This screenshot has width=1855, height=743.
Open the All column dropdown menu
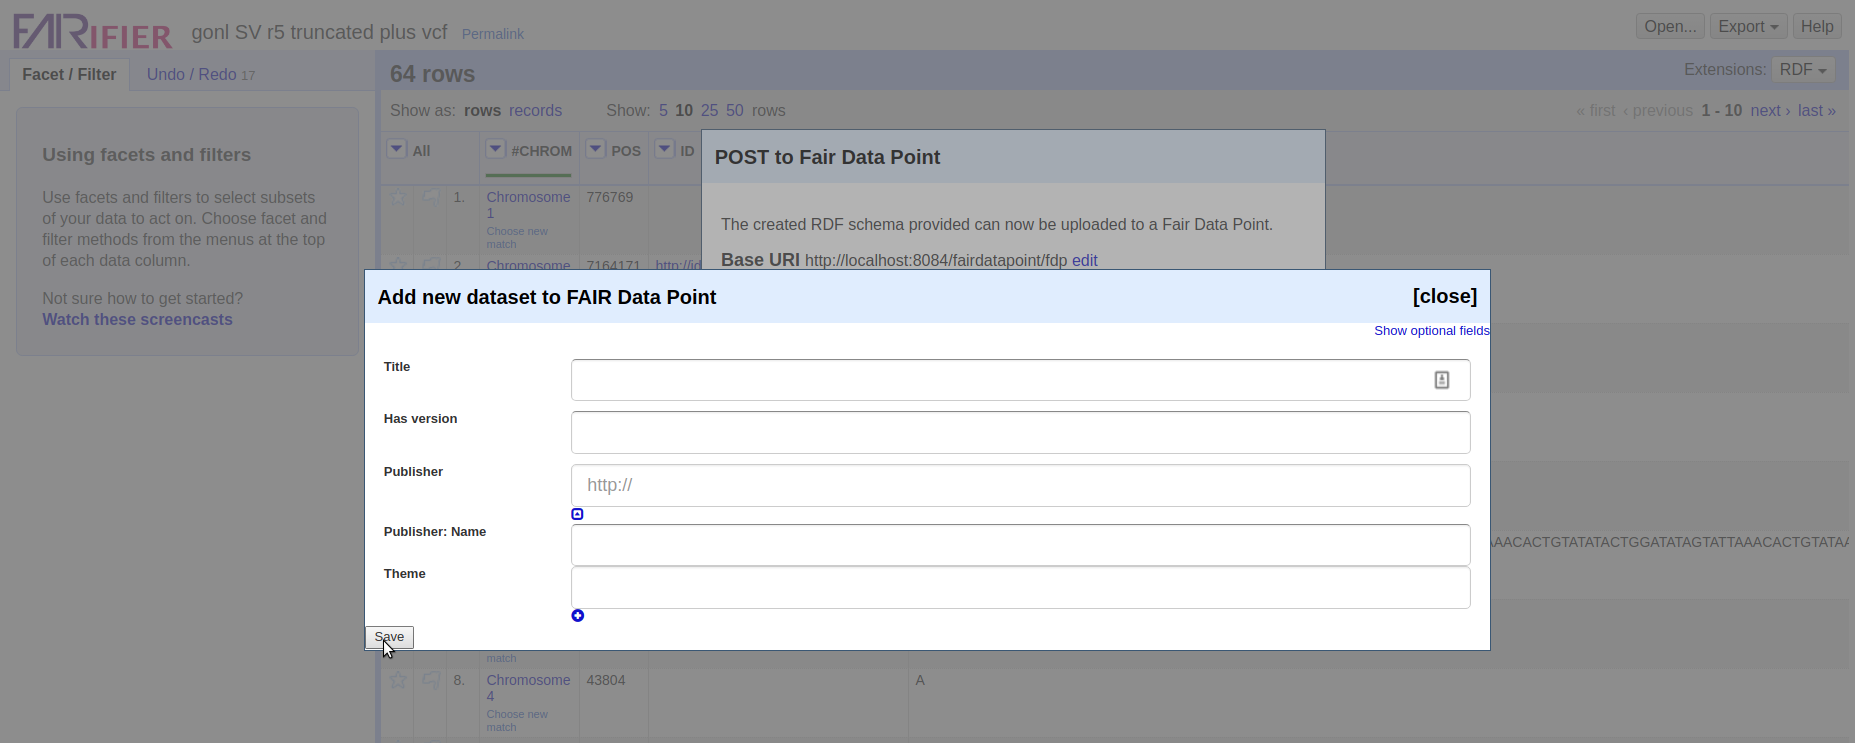coord(397,149)
